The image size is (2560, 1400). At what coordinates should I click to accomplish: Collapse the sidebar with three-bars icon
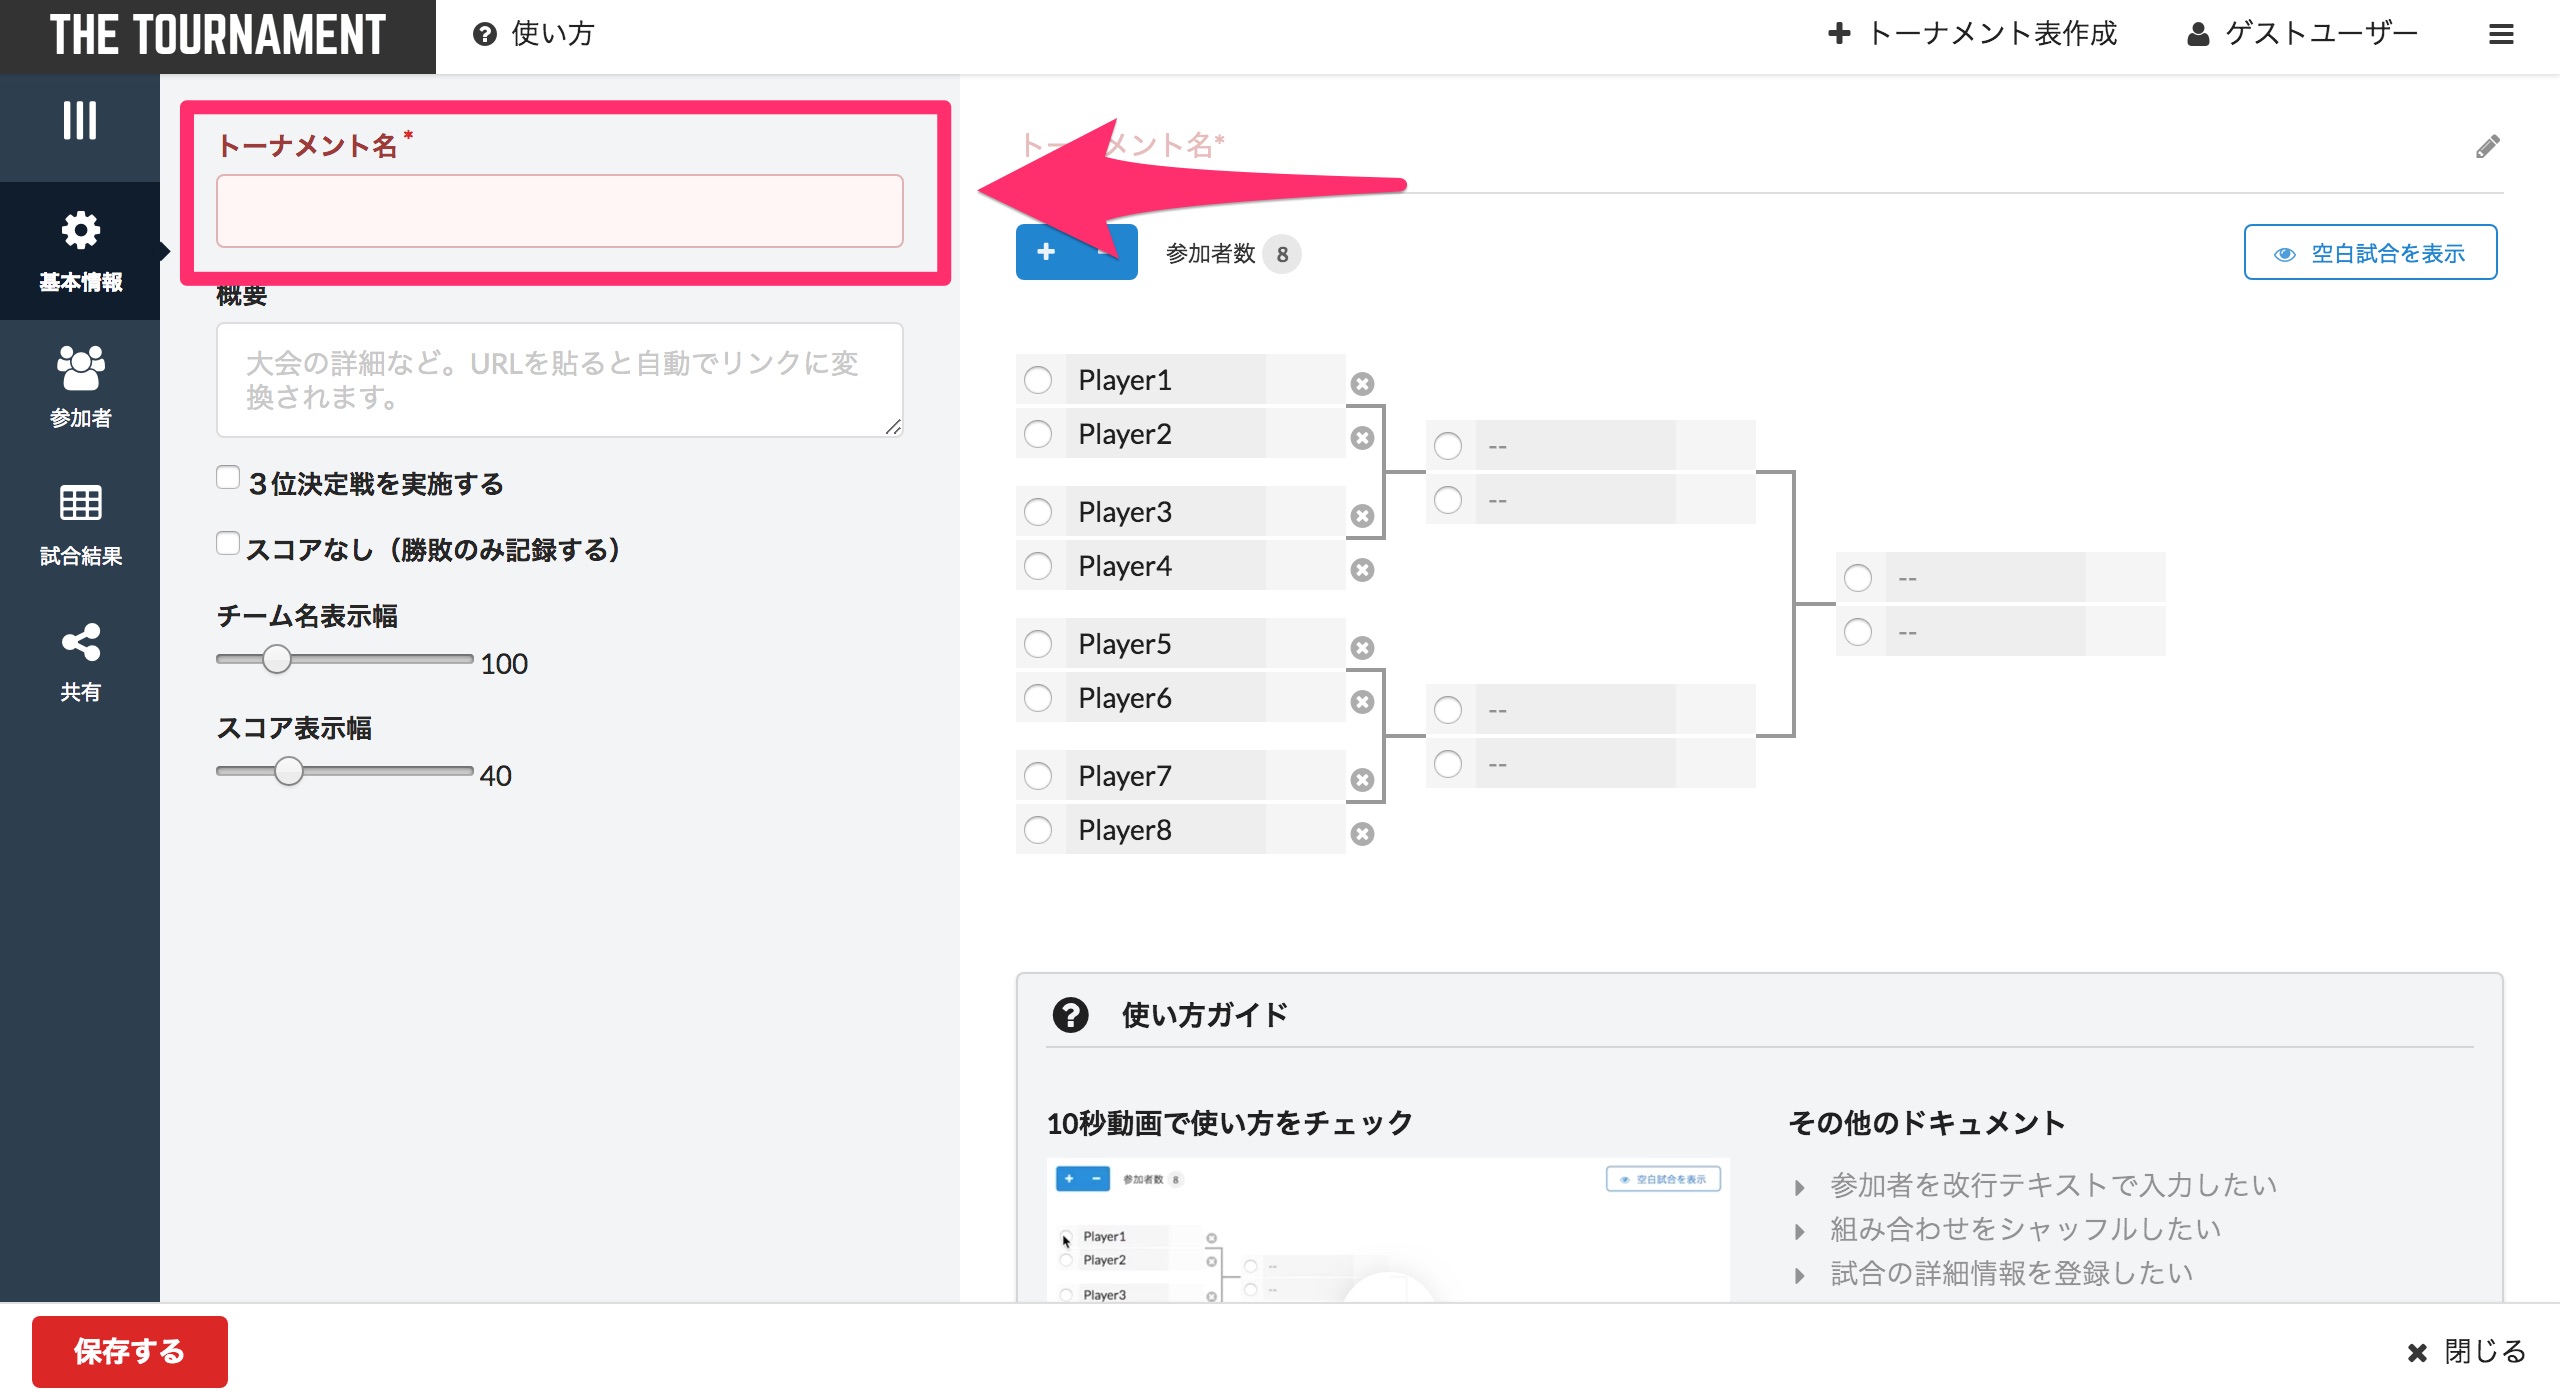point(80,121)
